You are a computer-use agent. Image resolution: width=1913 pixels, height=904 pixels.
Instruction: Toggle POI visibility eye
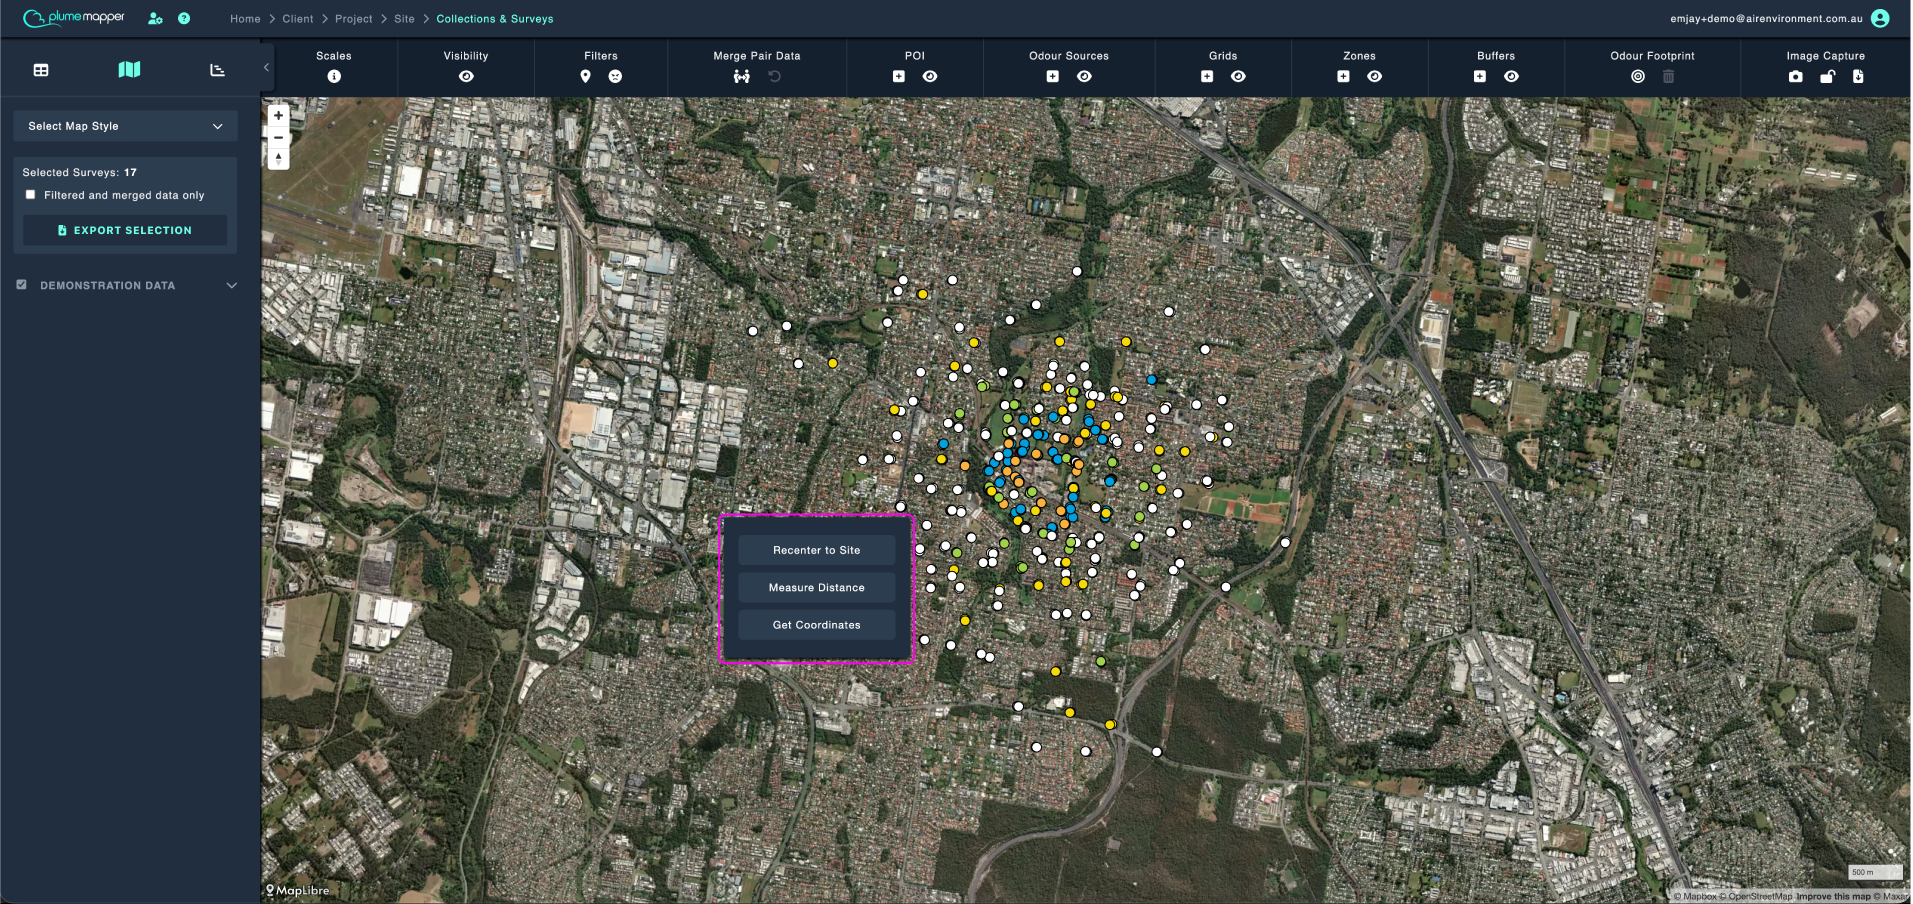tap(930, 76)
